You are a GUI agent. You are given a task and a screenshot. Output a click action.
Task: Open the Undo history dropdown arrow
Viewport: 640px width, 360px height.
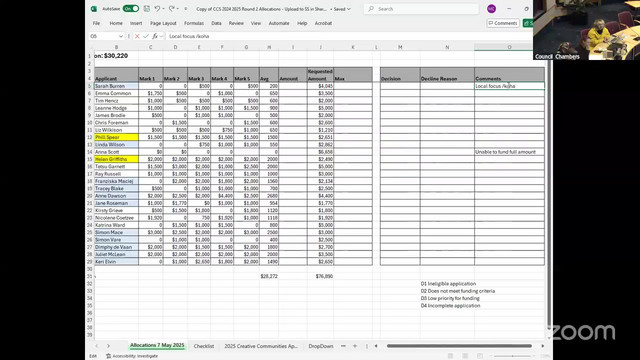point(163,9)
